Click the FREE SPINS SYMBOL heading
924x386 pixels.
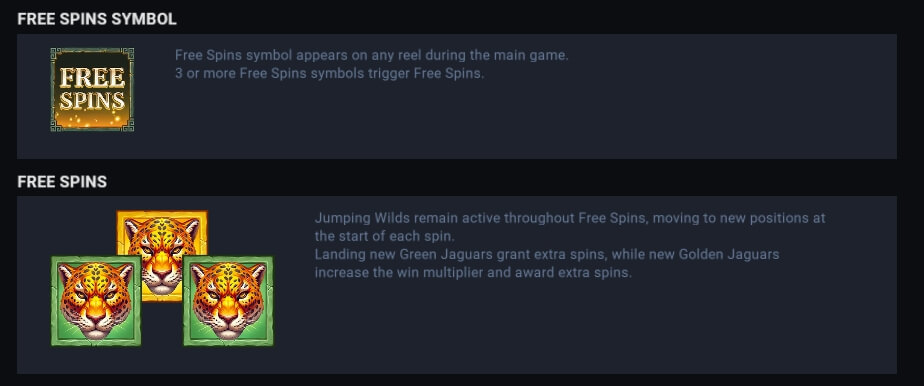(x=97, y=19)
